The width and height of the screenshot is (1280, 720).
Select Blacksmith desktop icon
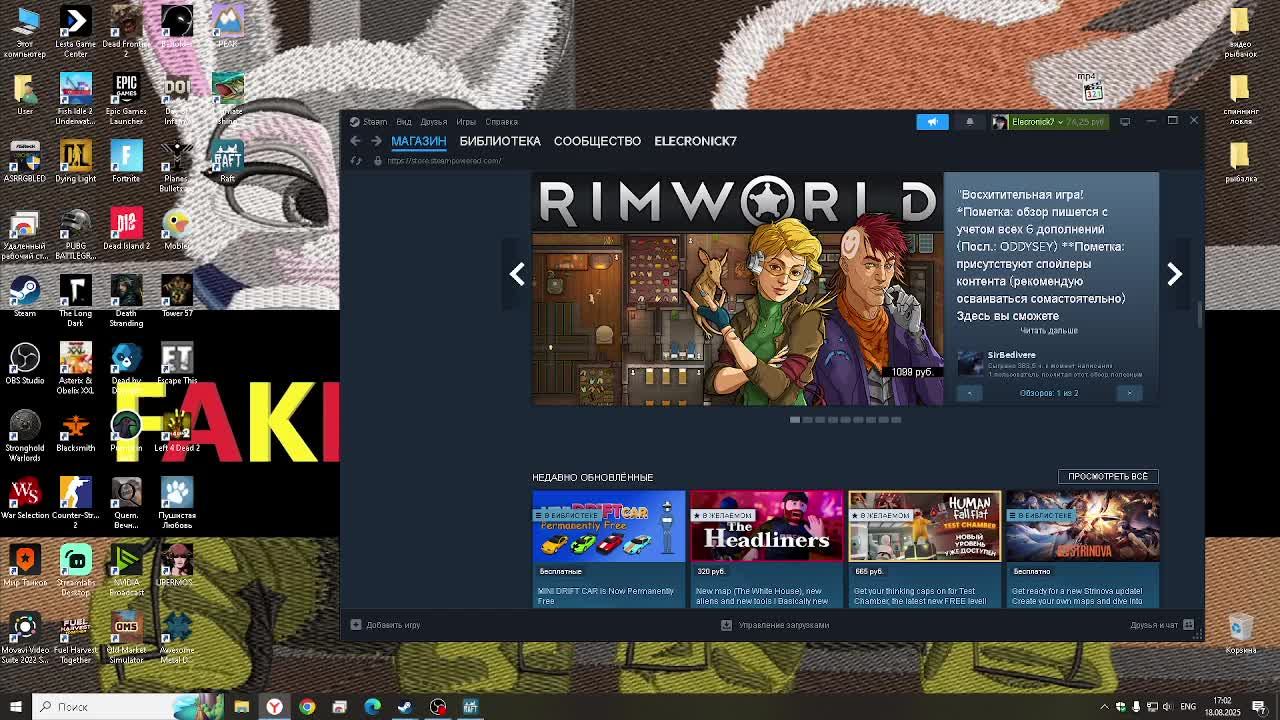coord(76,431)
